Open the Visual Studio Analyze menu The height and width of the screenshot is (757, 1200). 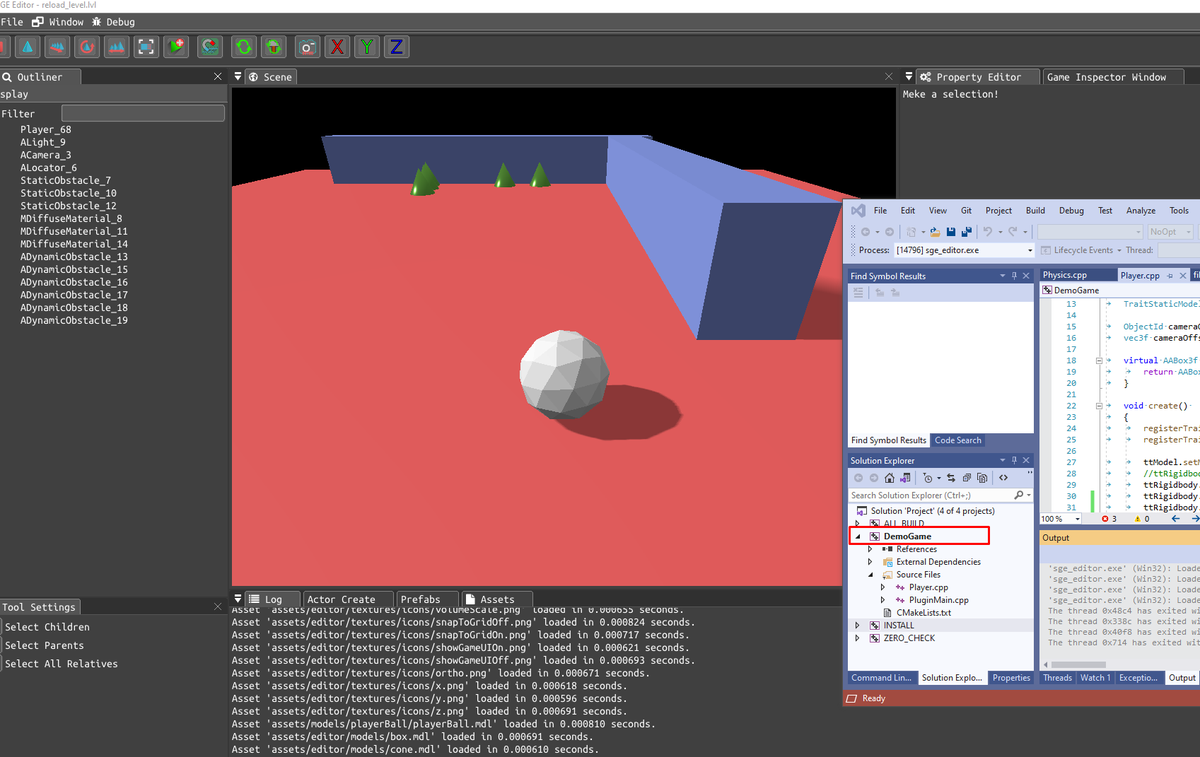pyautogui.click(x=1141, y=211)
